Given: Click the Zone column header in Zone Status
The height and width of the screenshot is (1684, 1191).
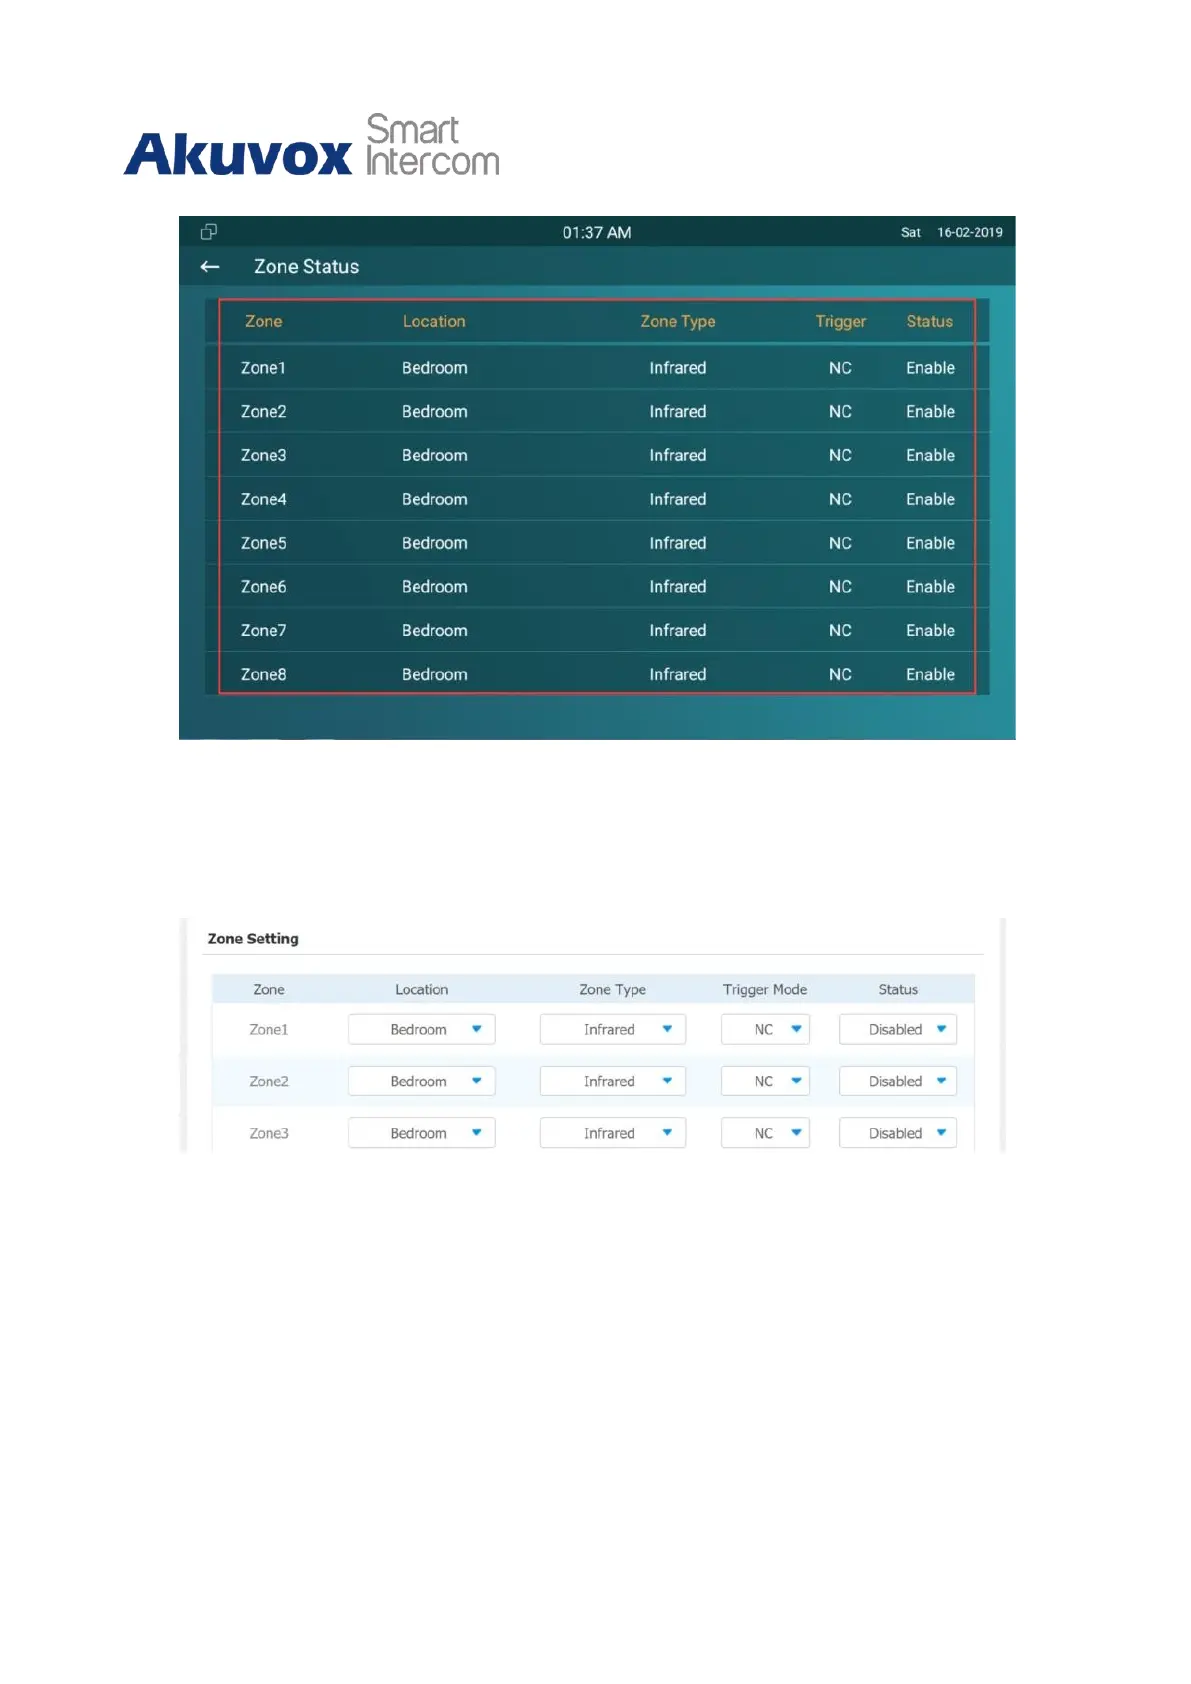Looking at the screenshot, I should (x=263, y=321).
